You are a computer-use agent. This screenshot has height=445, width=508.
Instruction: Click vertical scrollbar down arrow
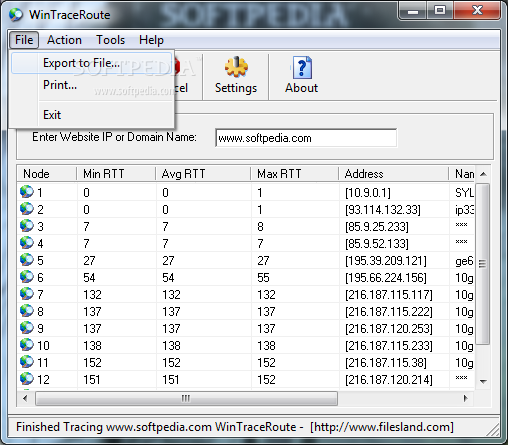click(x=483, y=381)
